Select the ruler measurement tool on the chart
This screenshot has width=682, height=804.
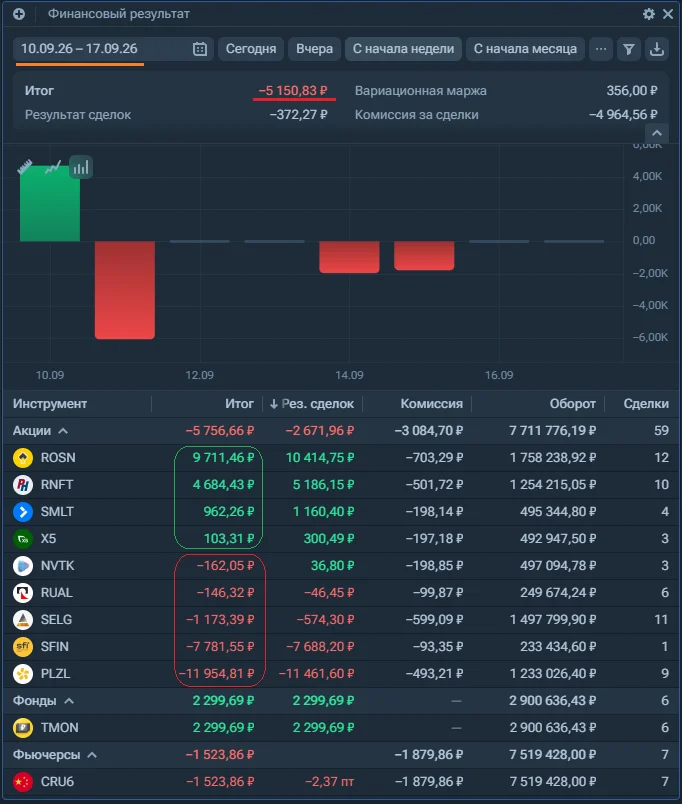click(x=25, y=167)
